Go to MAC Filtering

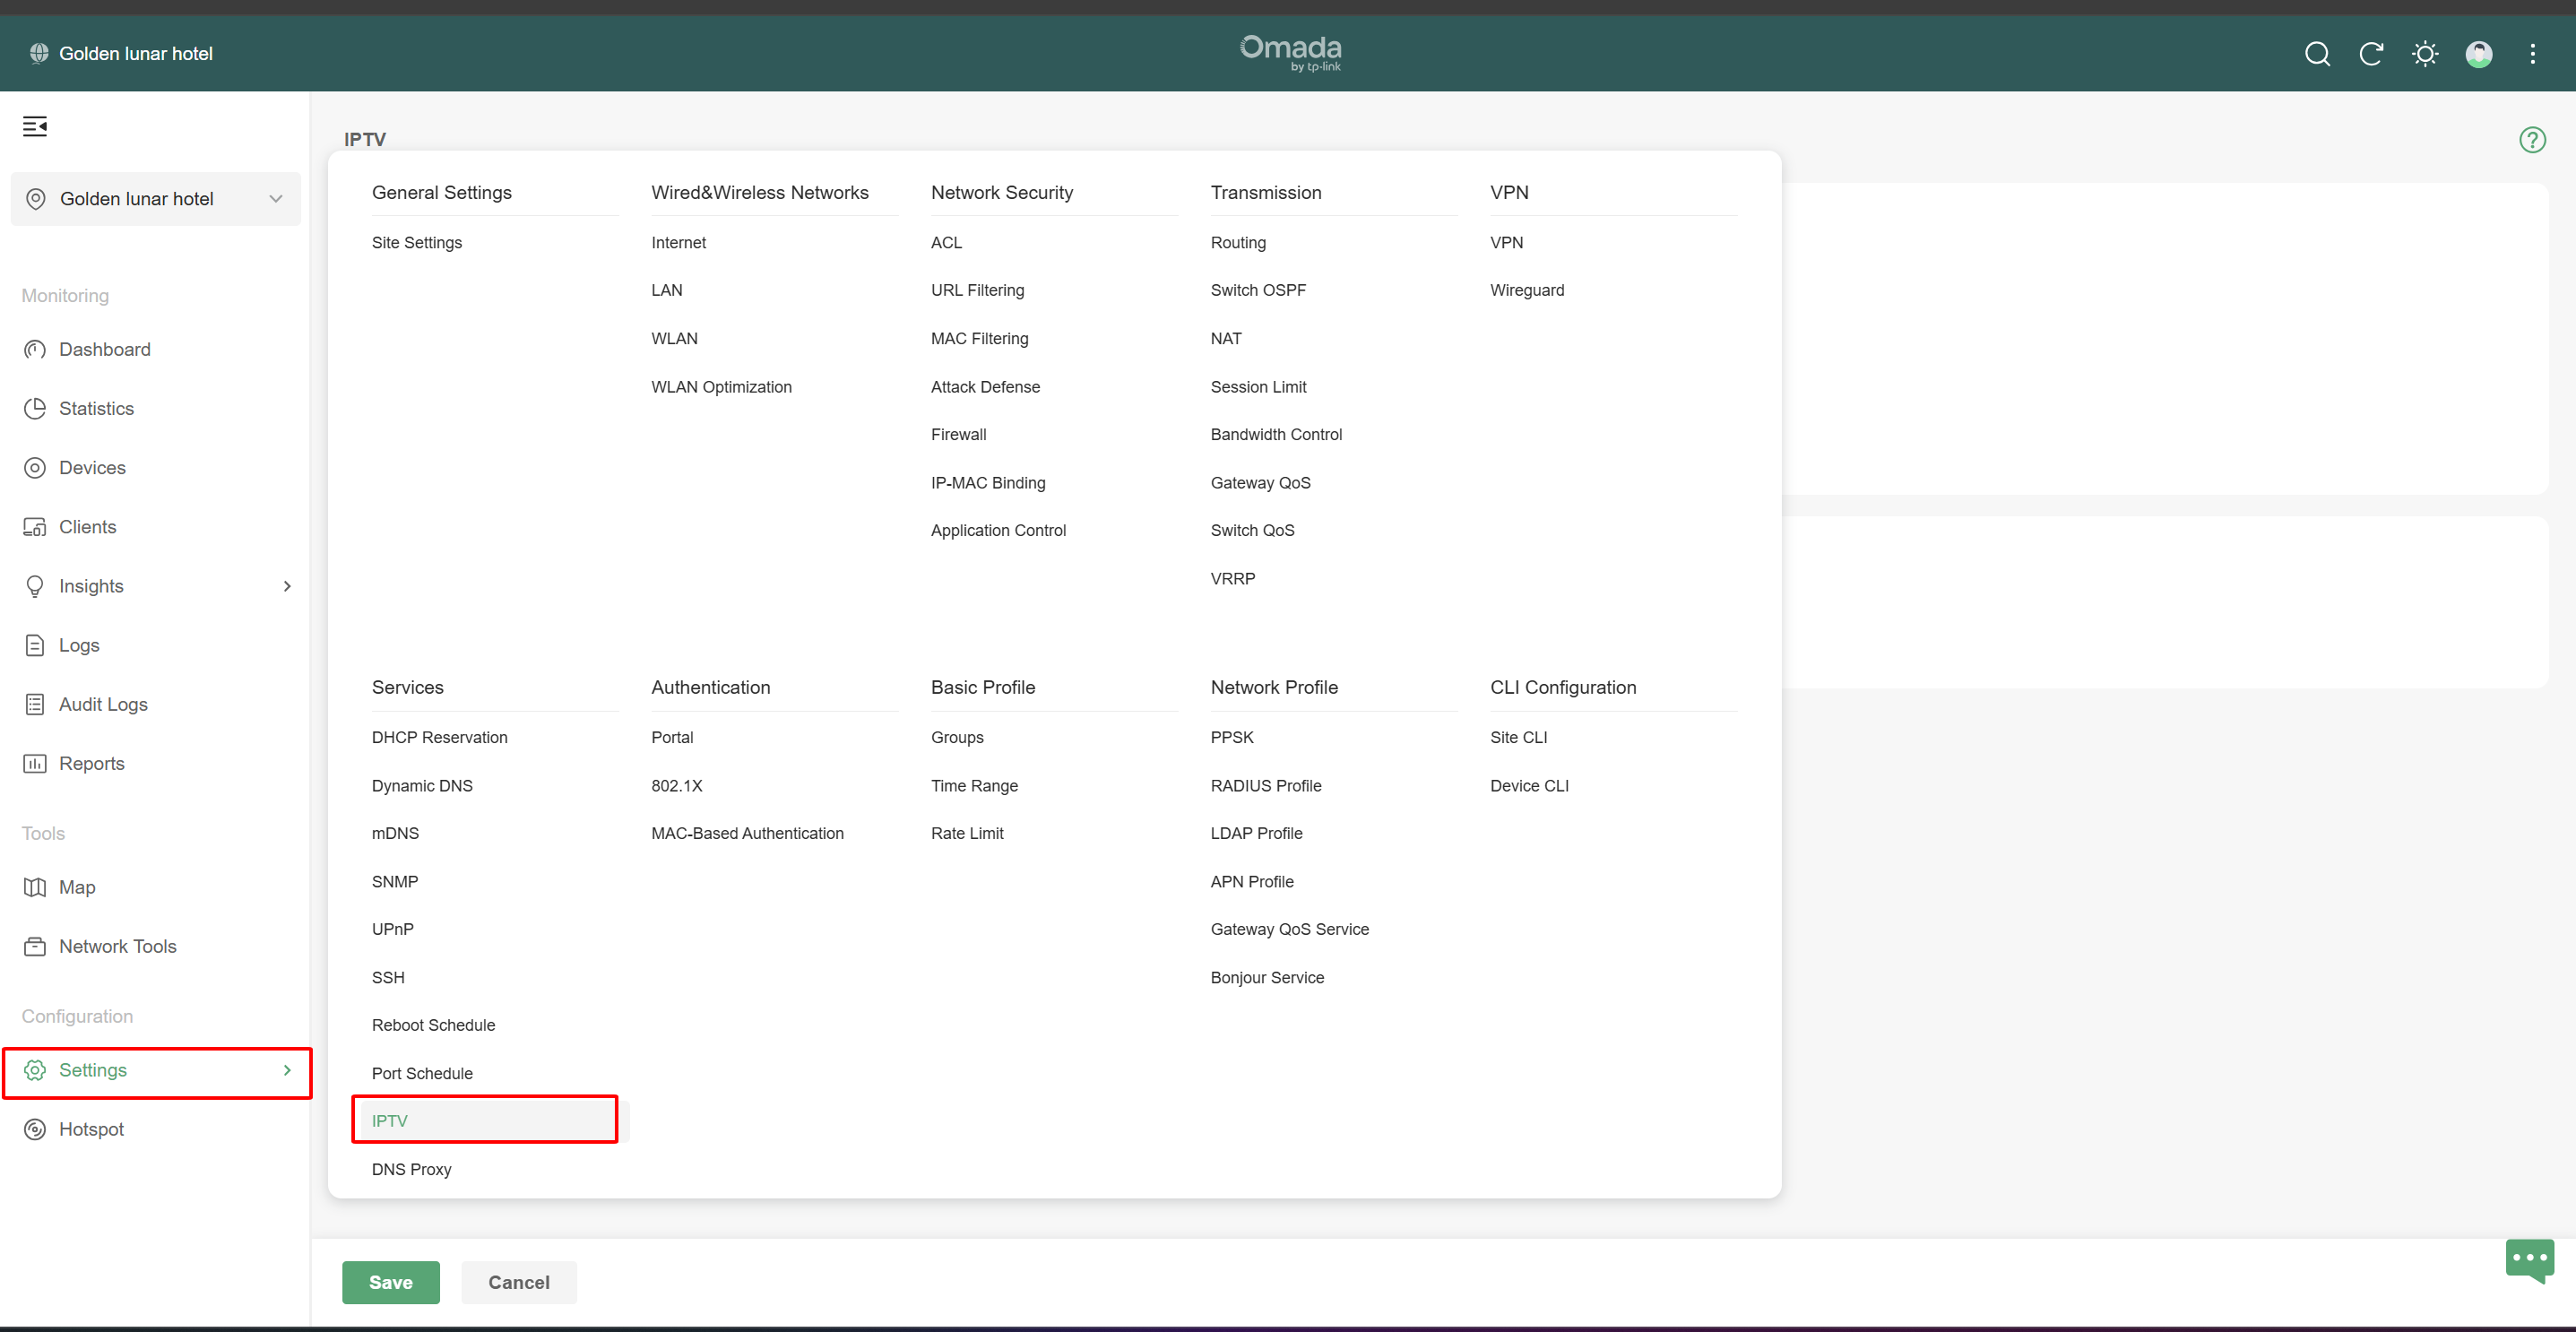pyautogui.click(x=979, y=339)
